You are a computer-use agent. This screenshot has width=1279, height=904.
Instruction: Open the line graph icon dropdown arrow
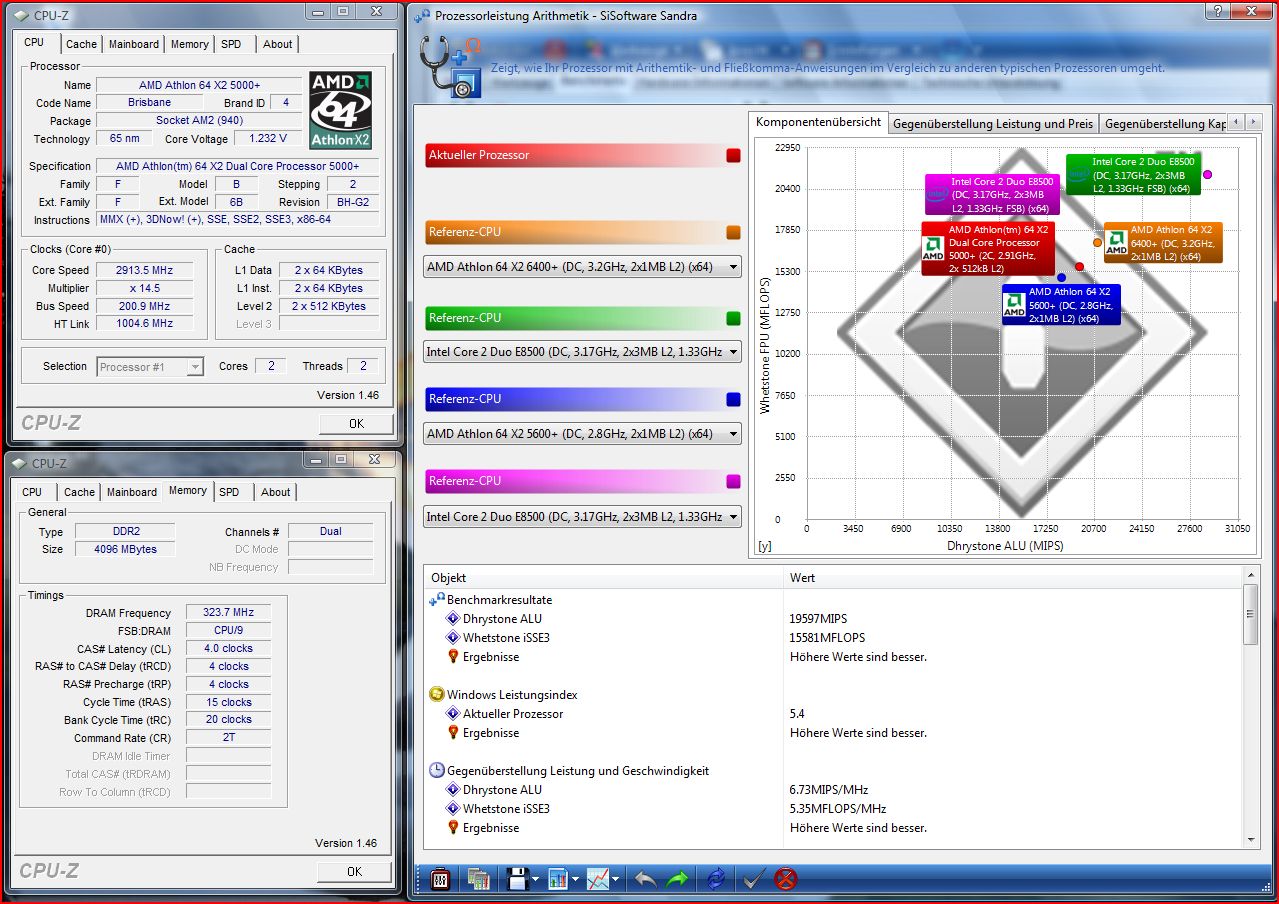tap(615, 880)
